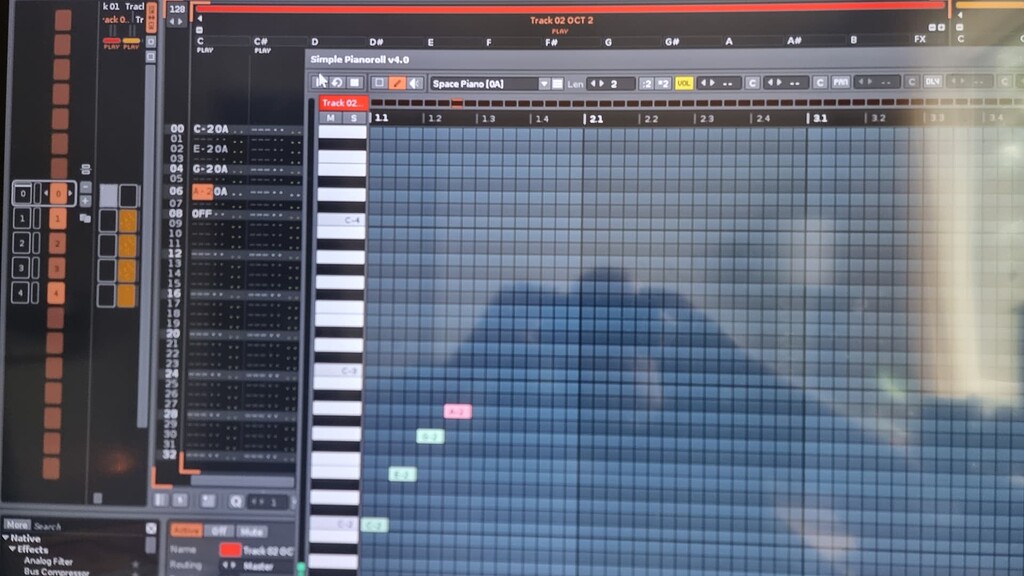Click the C-4 piano key
The width and height of the screenshot is (1024, 576).
(342, 220)
